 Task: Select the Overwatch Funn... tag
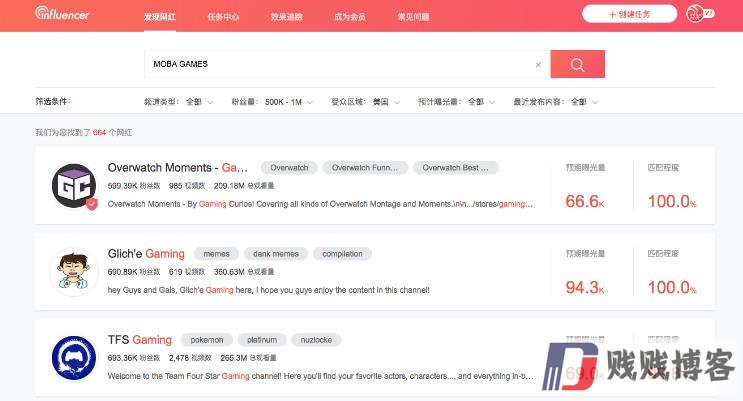(x=365, y=168)
